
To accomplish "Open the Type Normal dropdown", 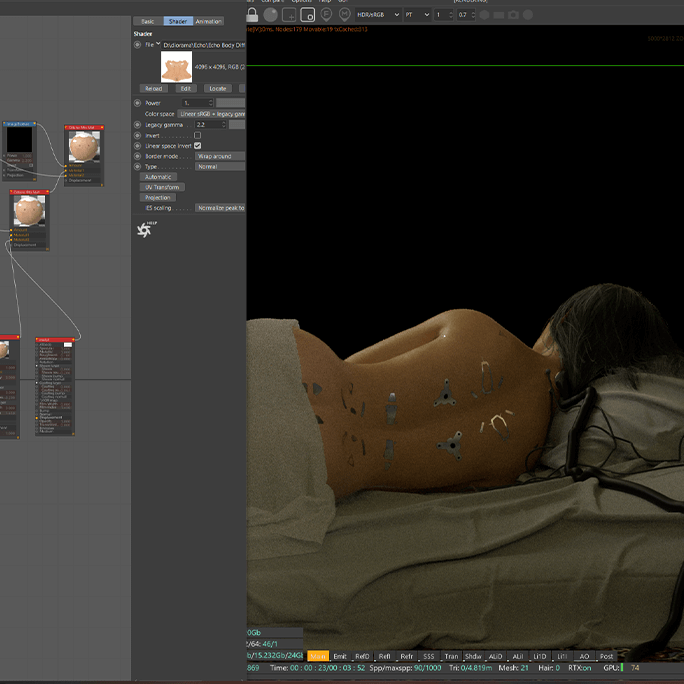I will (220, 167).
